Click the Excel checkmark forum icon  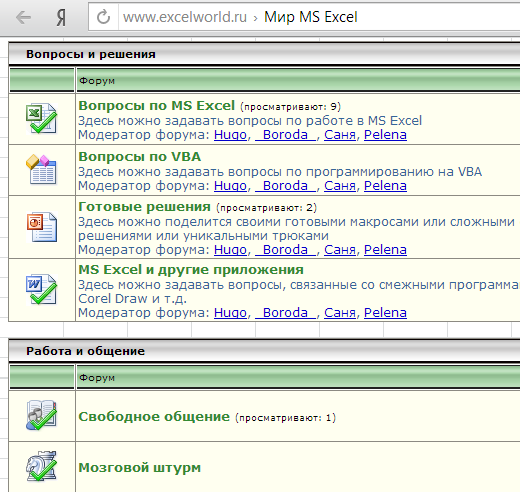42,118
